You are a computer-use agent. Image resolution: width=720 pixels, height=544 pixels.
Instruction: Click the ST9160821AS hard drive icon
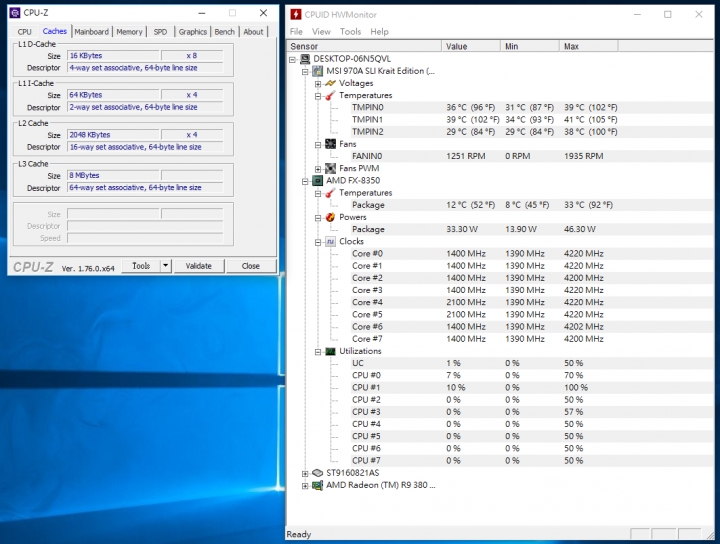click(x=318, y=473)
